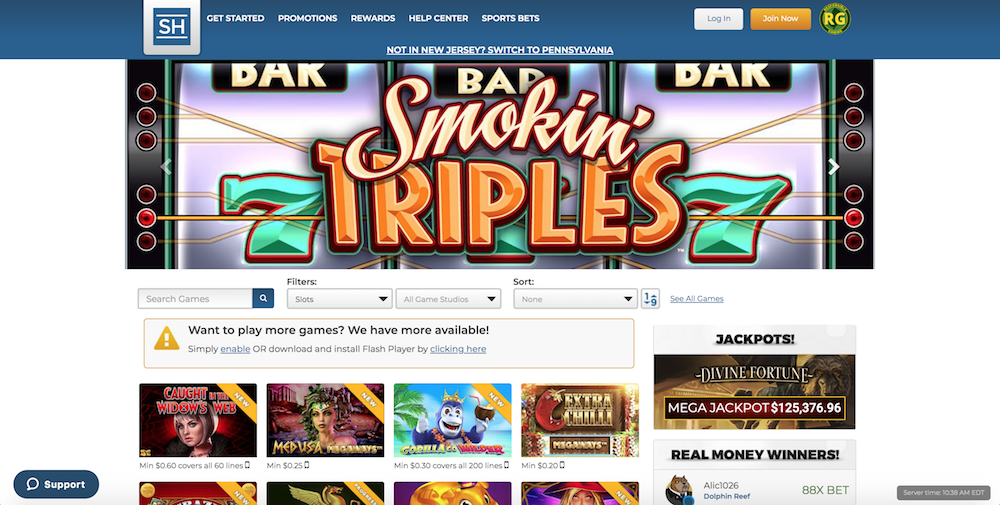Launch Extra Chilli Megaways game
Viewport: 1000px width, 505px height.
click(580, 420)
